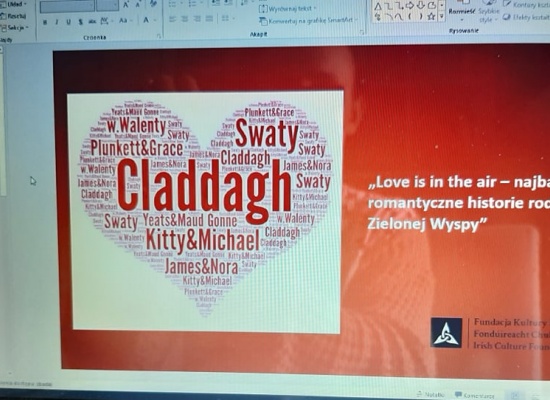This screenshot has height=400, width=550.
Task: Expand the shapes gallery more arrow
Action: [x=442, y=16]
